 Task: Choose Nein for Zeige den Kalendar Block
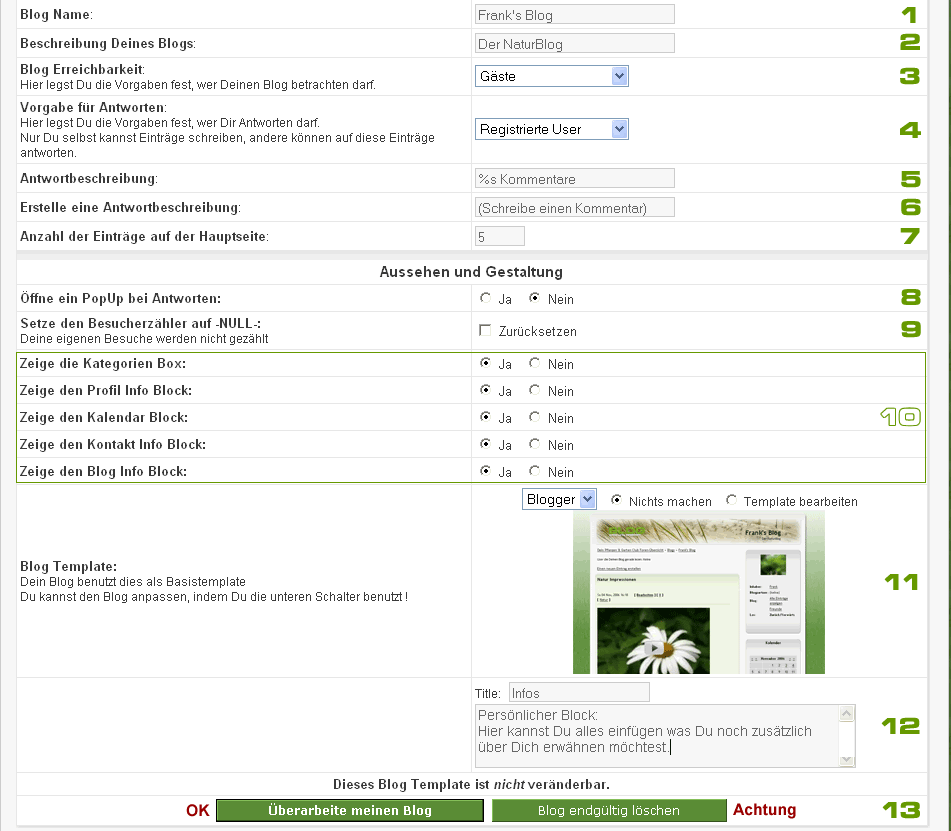coord(535,418)
